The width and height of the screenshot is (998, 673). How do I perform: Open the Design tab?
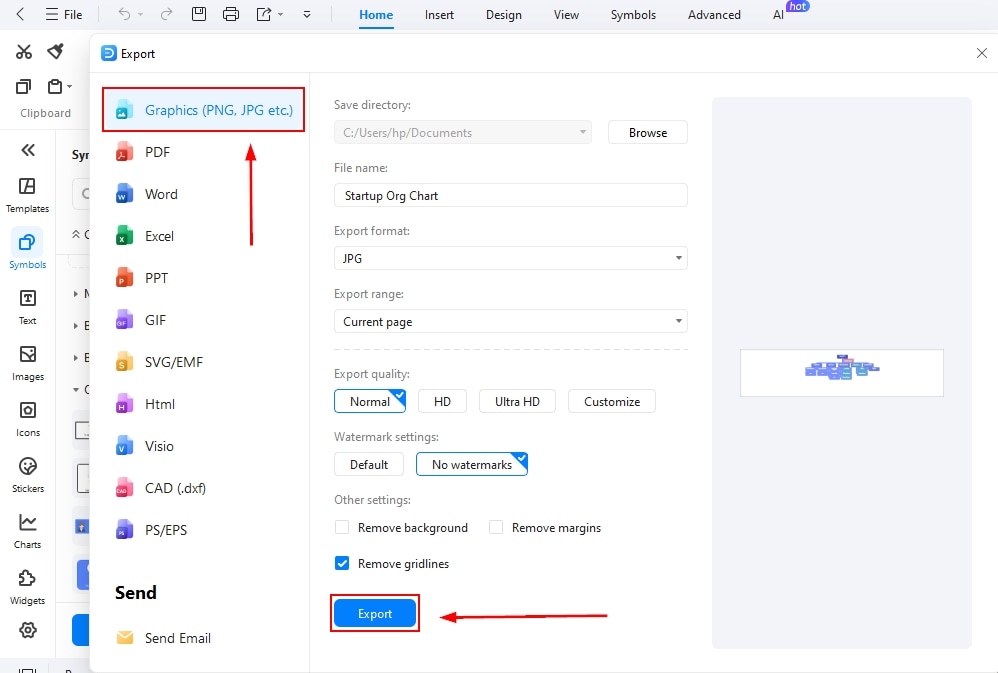(503, 15)
